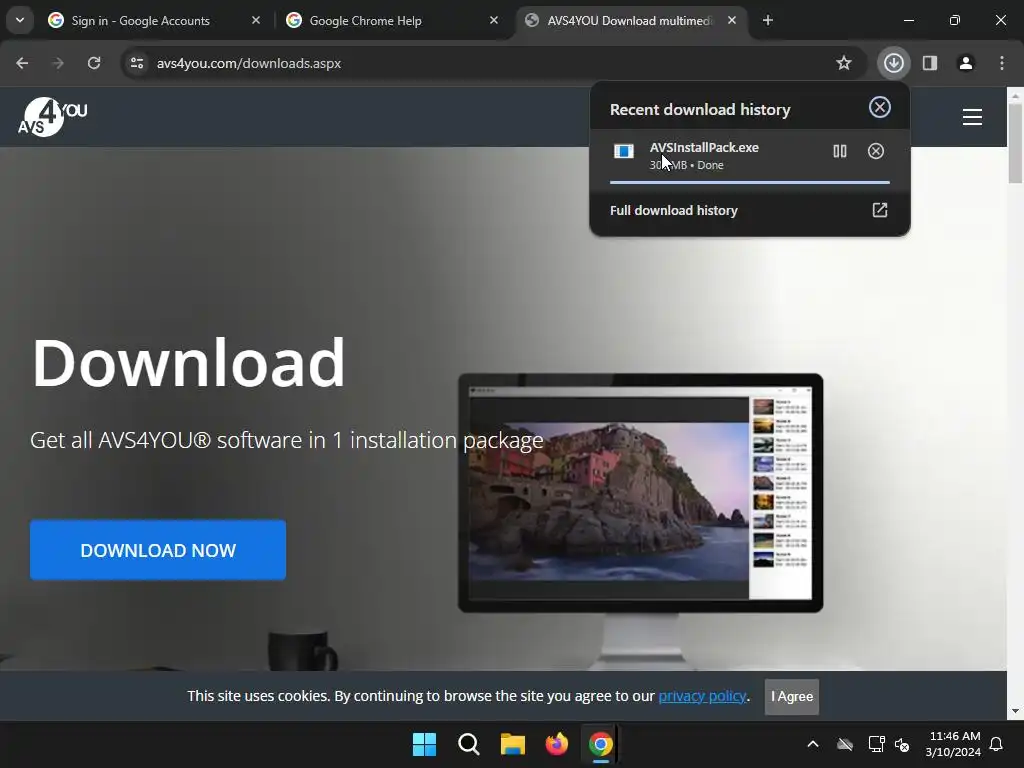Open the Chrome profile icon

(x=966, y=63)
